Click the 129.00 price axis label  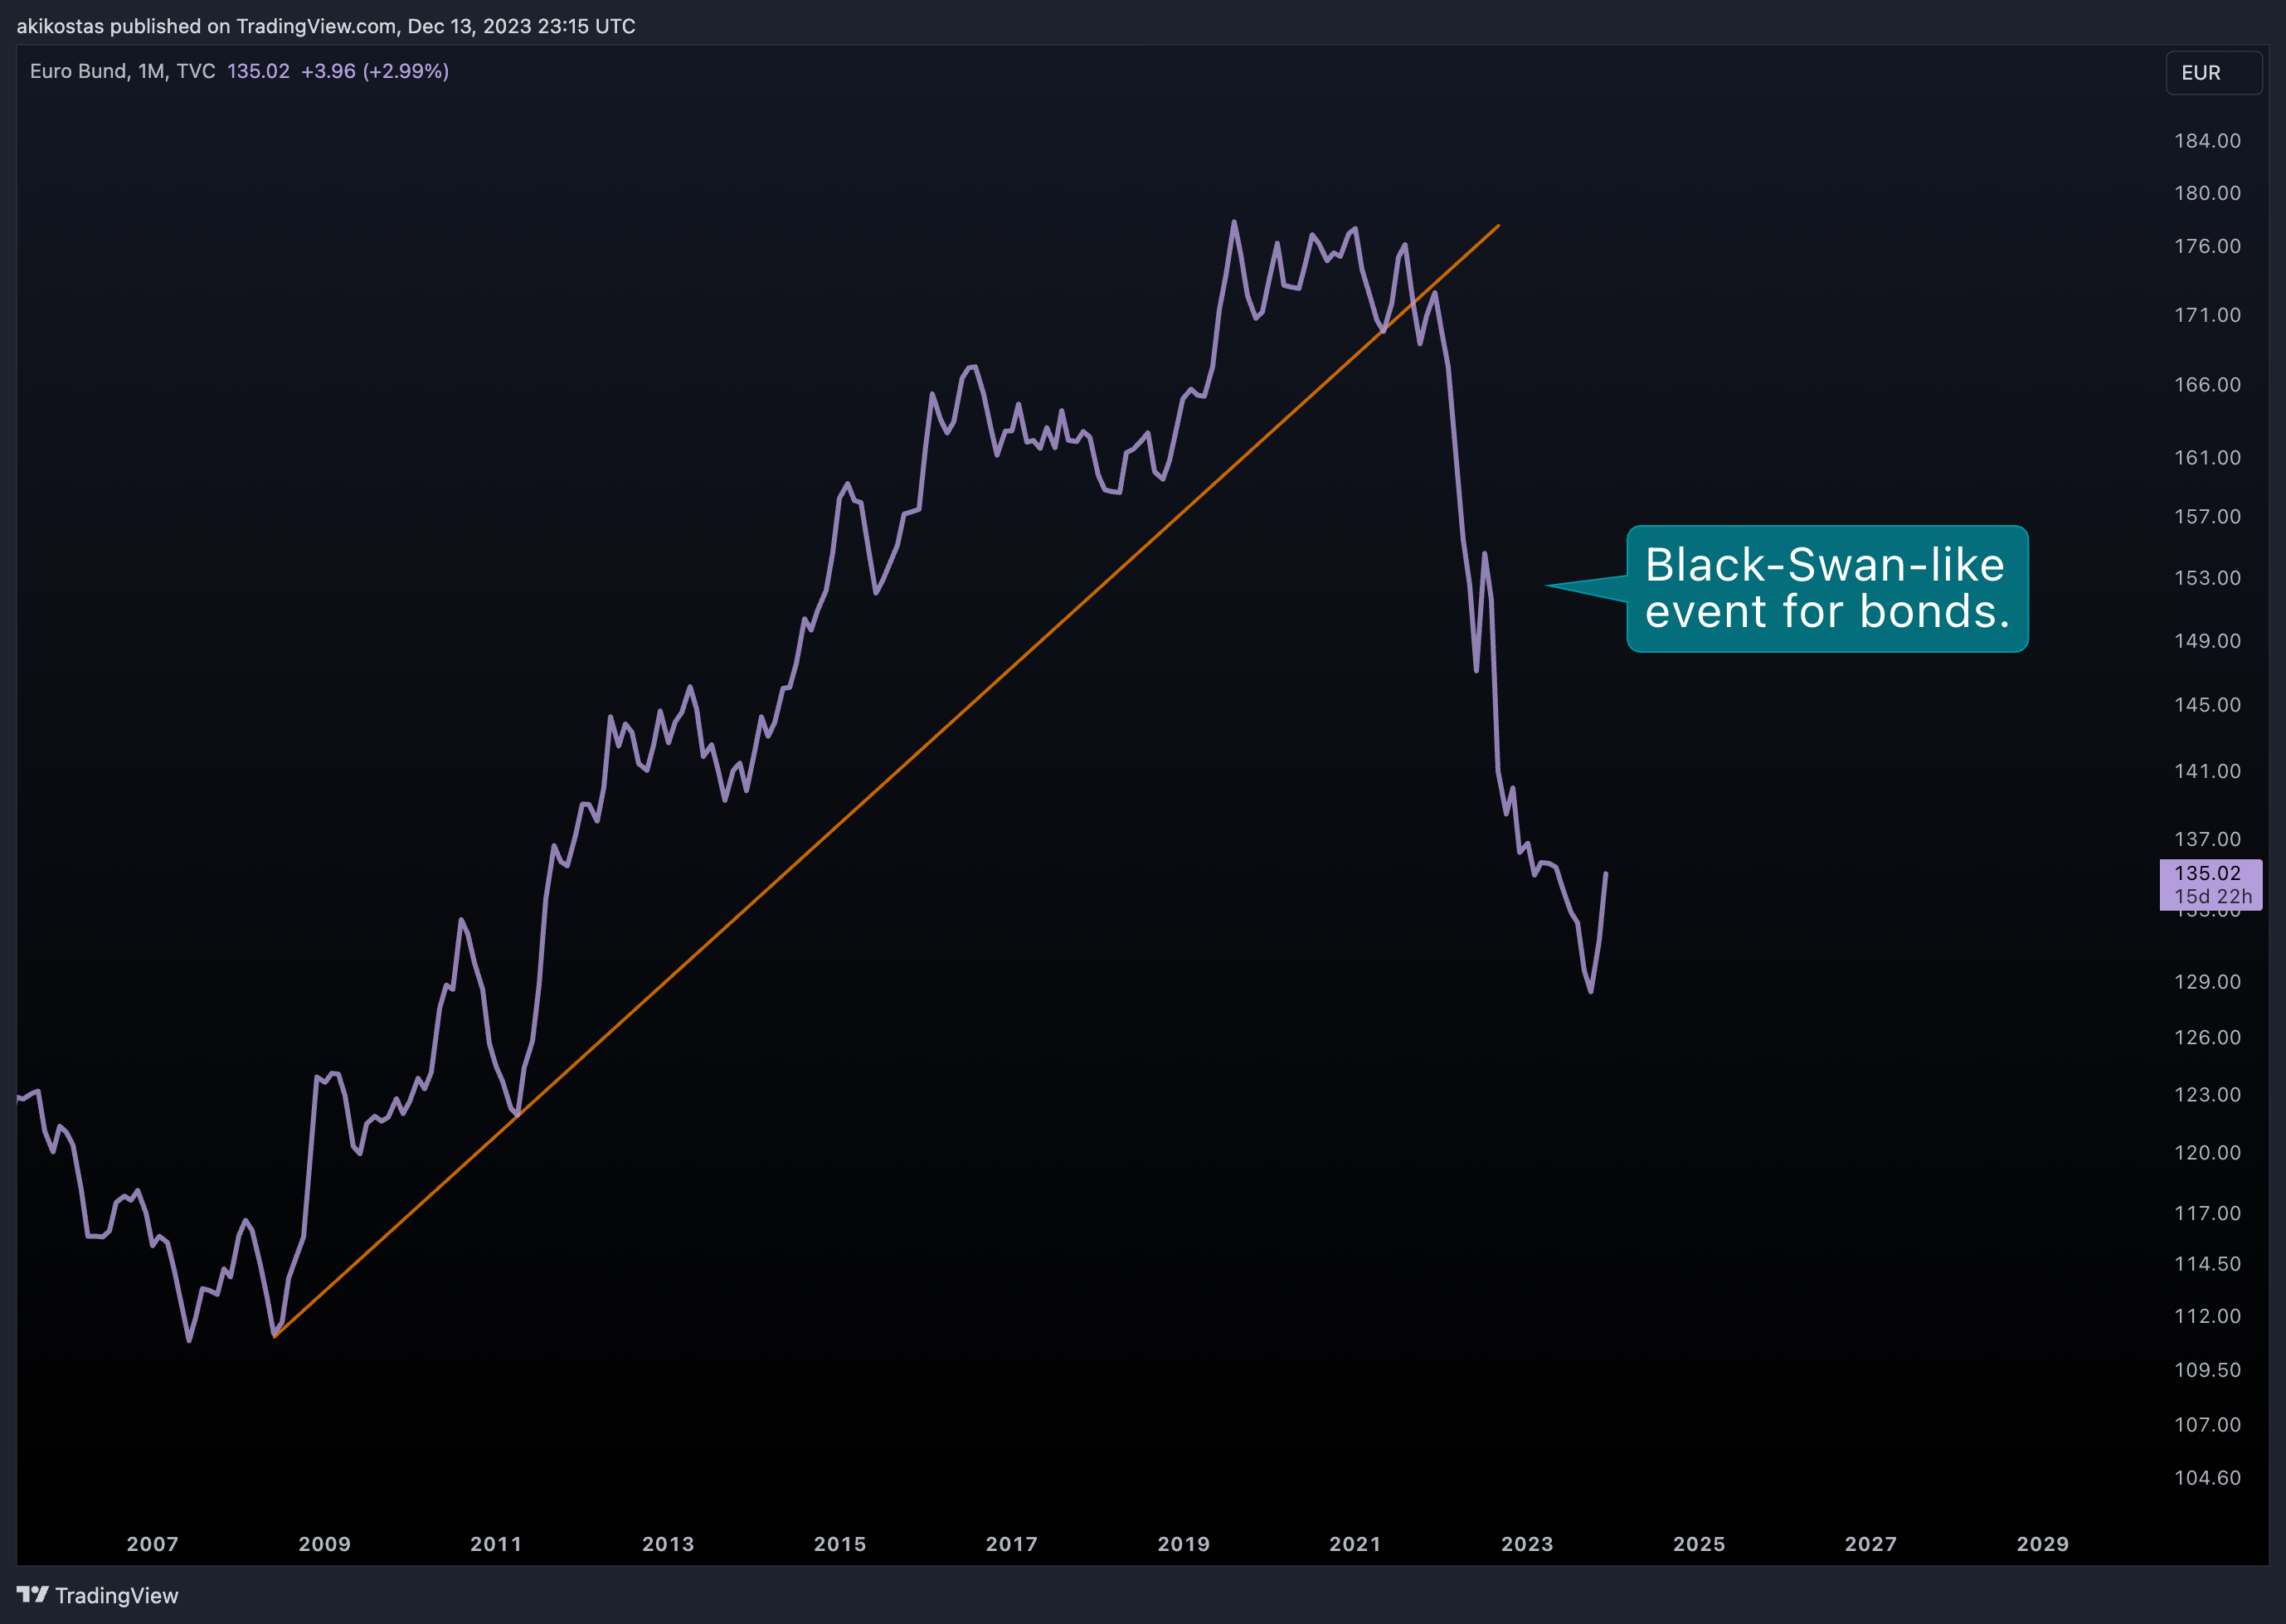[x=2207, y=982]
